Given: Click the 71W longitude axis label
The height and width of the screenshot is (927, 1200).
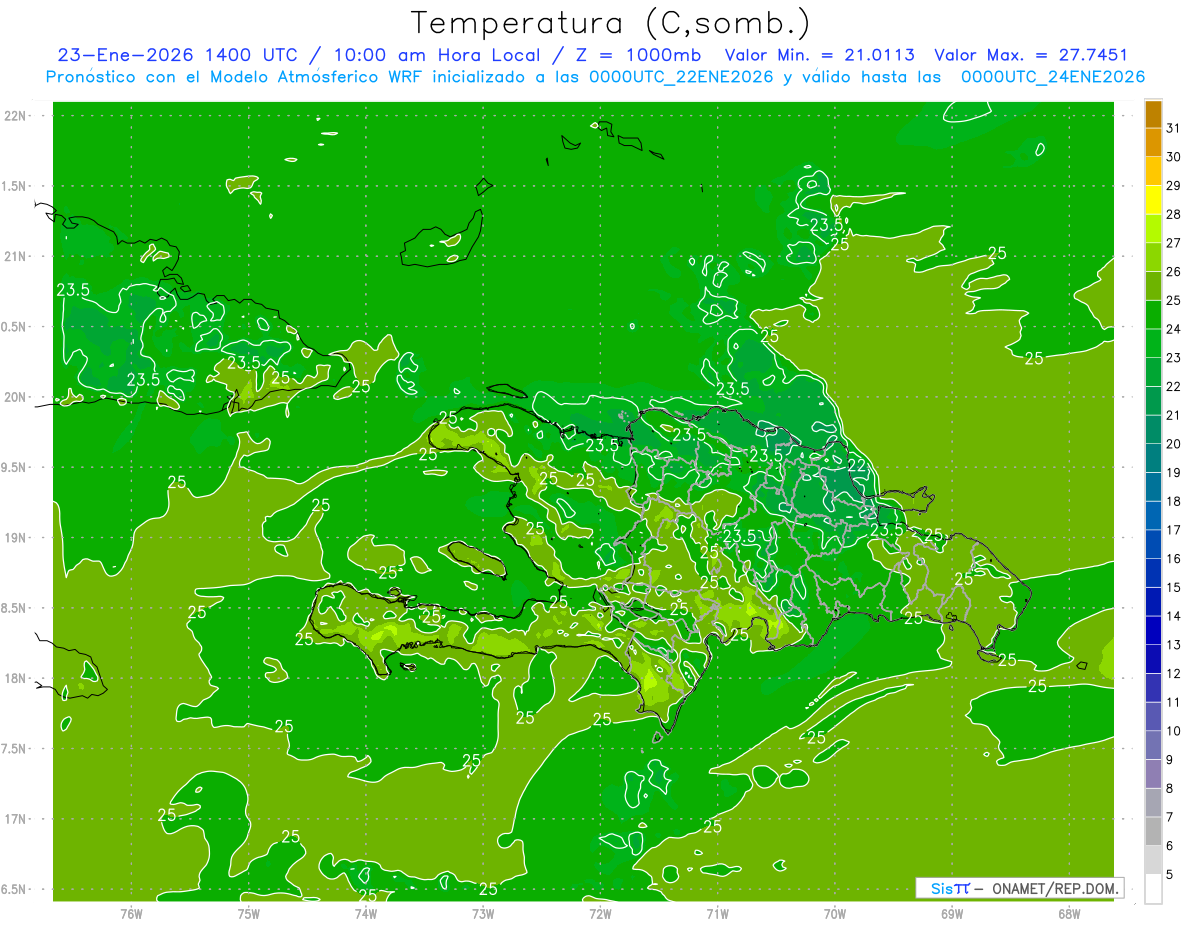Looking at the screenshot, I should 717,913.
